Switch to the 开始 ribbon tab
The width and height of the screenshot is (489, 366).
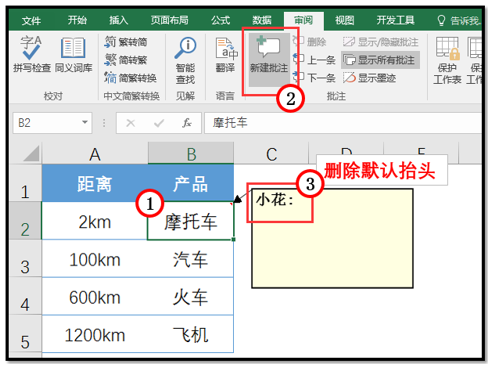coord(77,21)
